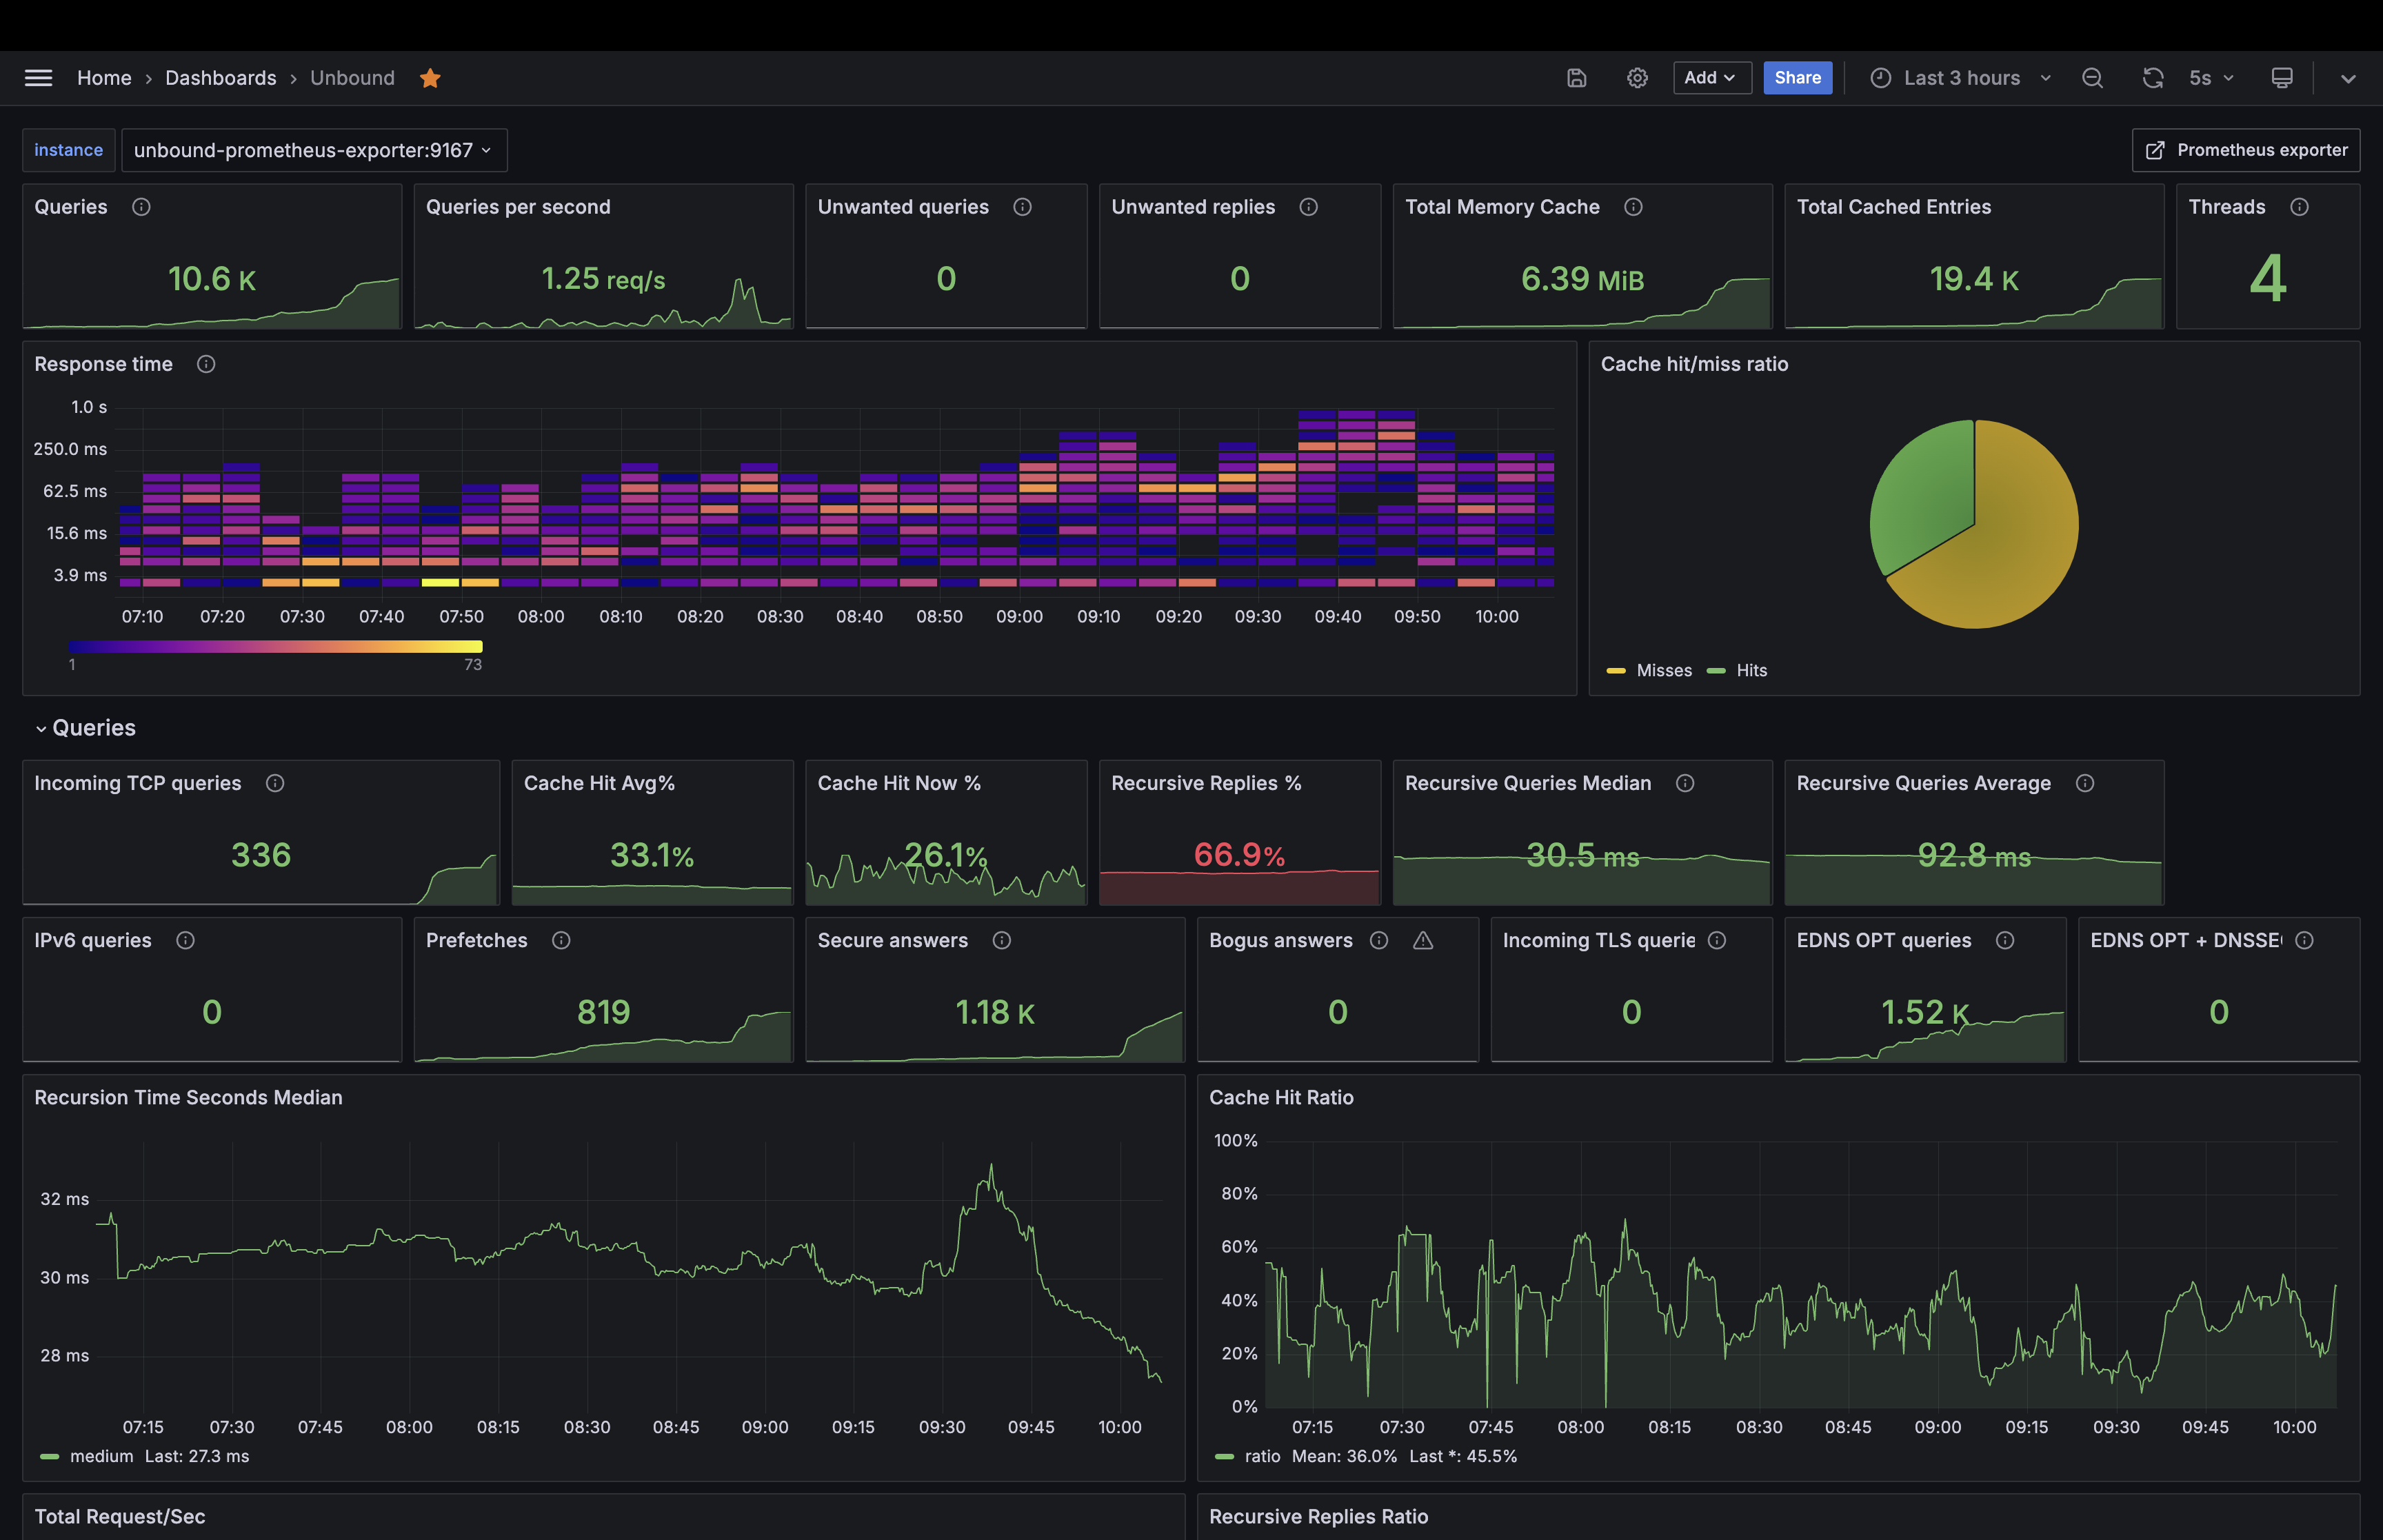Click the Share button

[1797, 78]
